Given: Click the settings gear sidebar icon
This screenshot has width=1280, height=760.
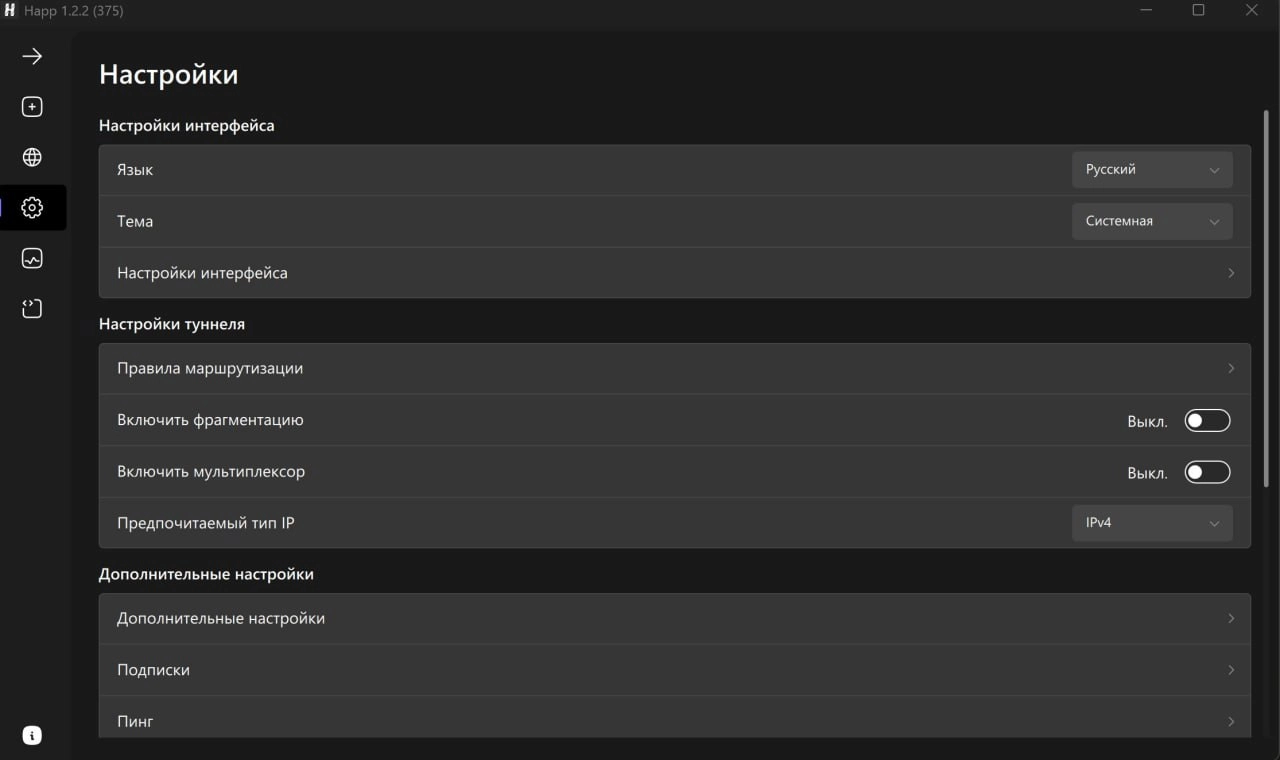Looking at the screenshot, I should (32, 207).
